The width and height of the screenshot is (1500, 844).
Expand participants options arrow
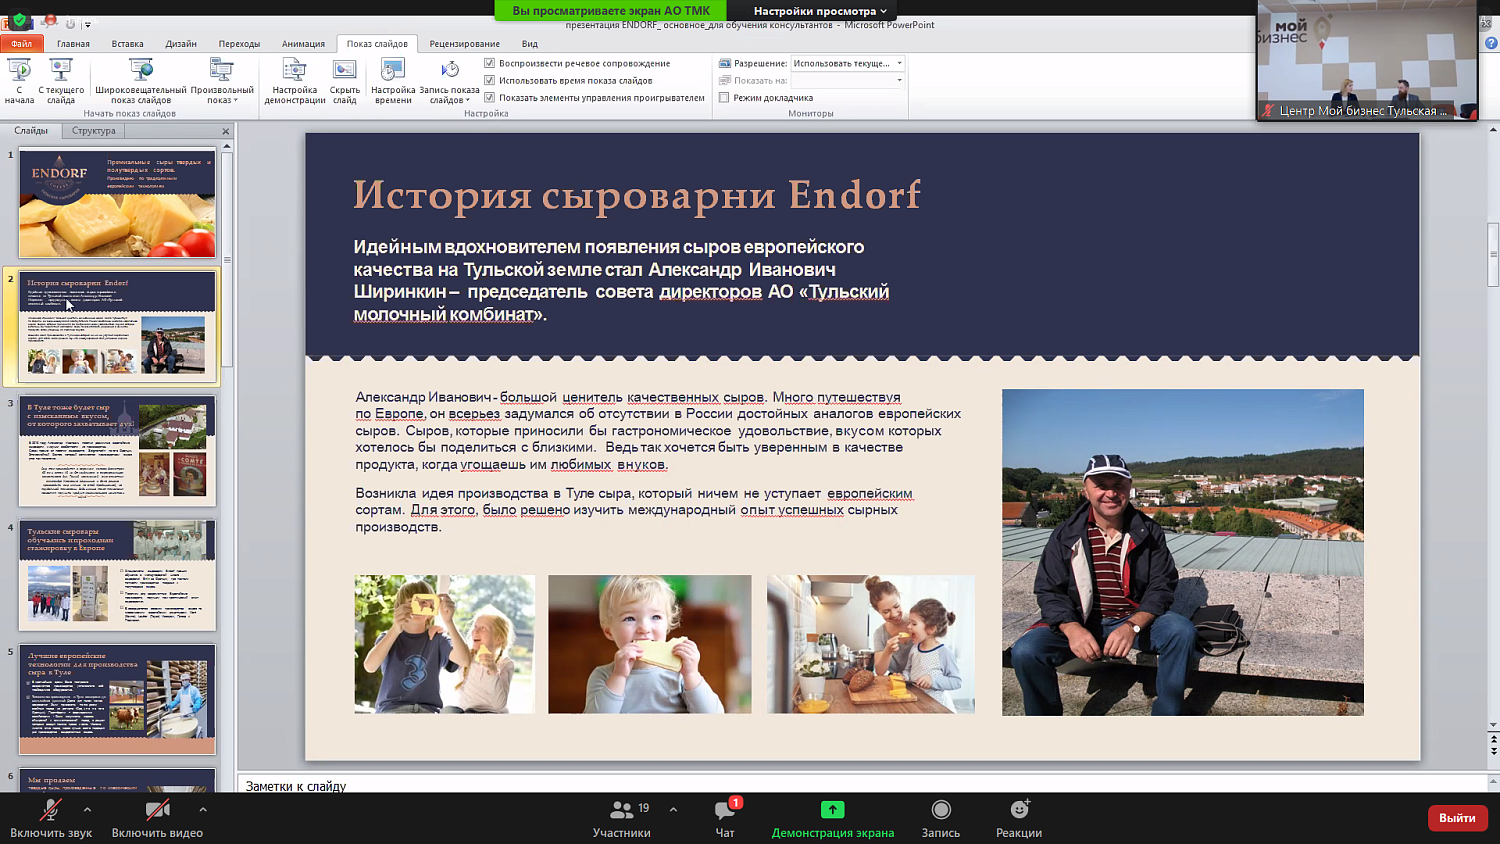673,809
